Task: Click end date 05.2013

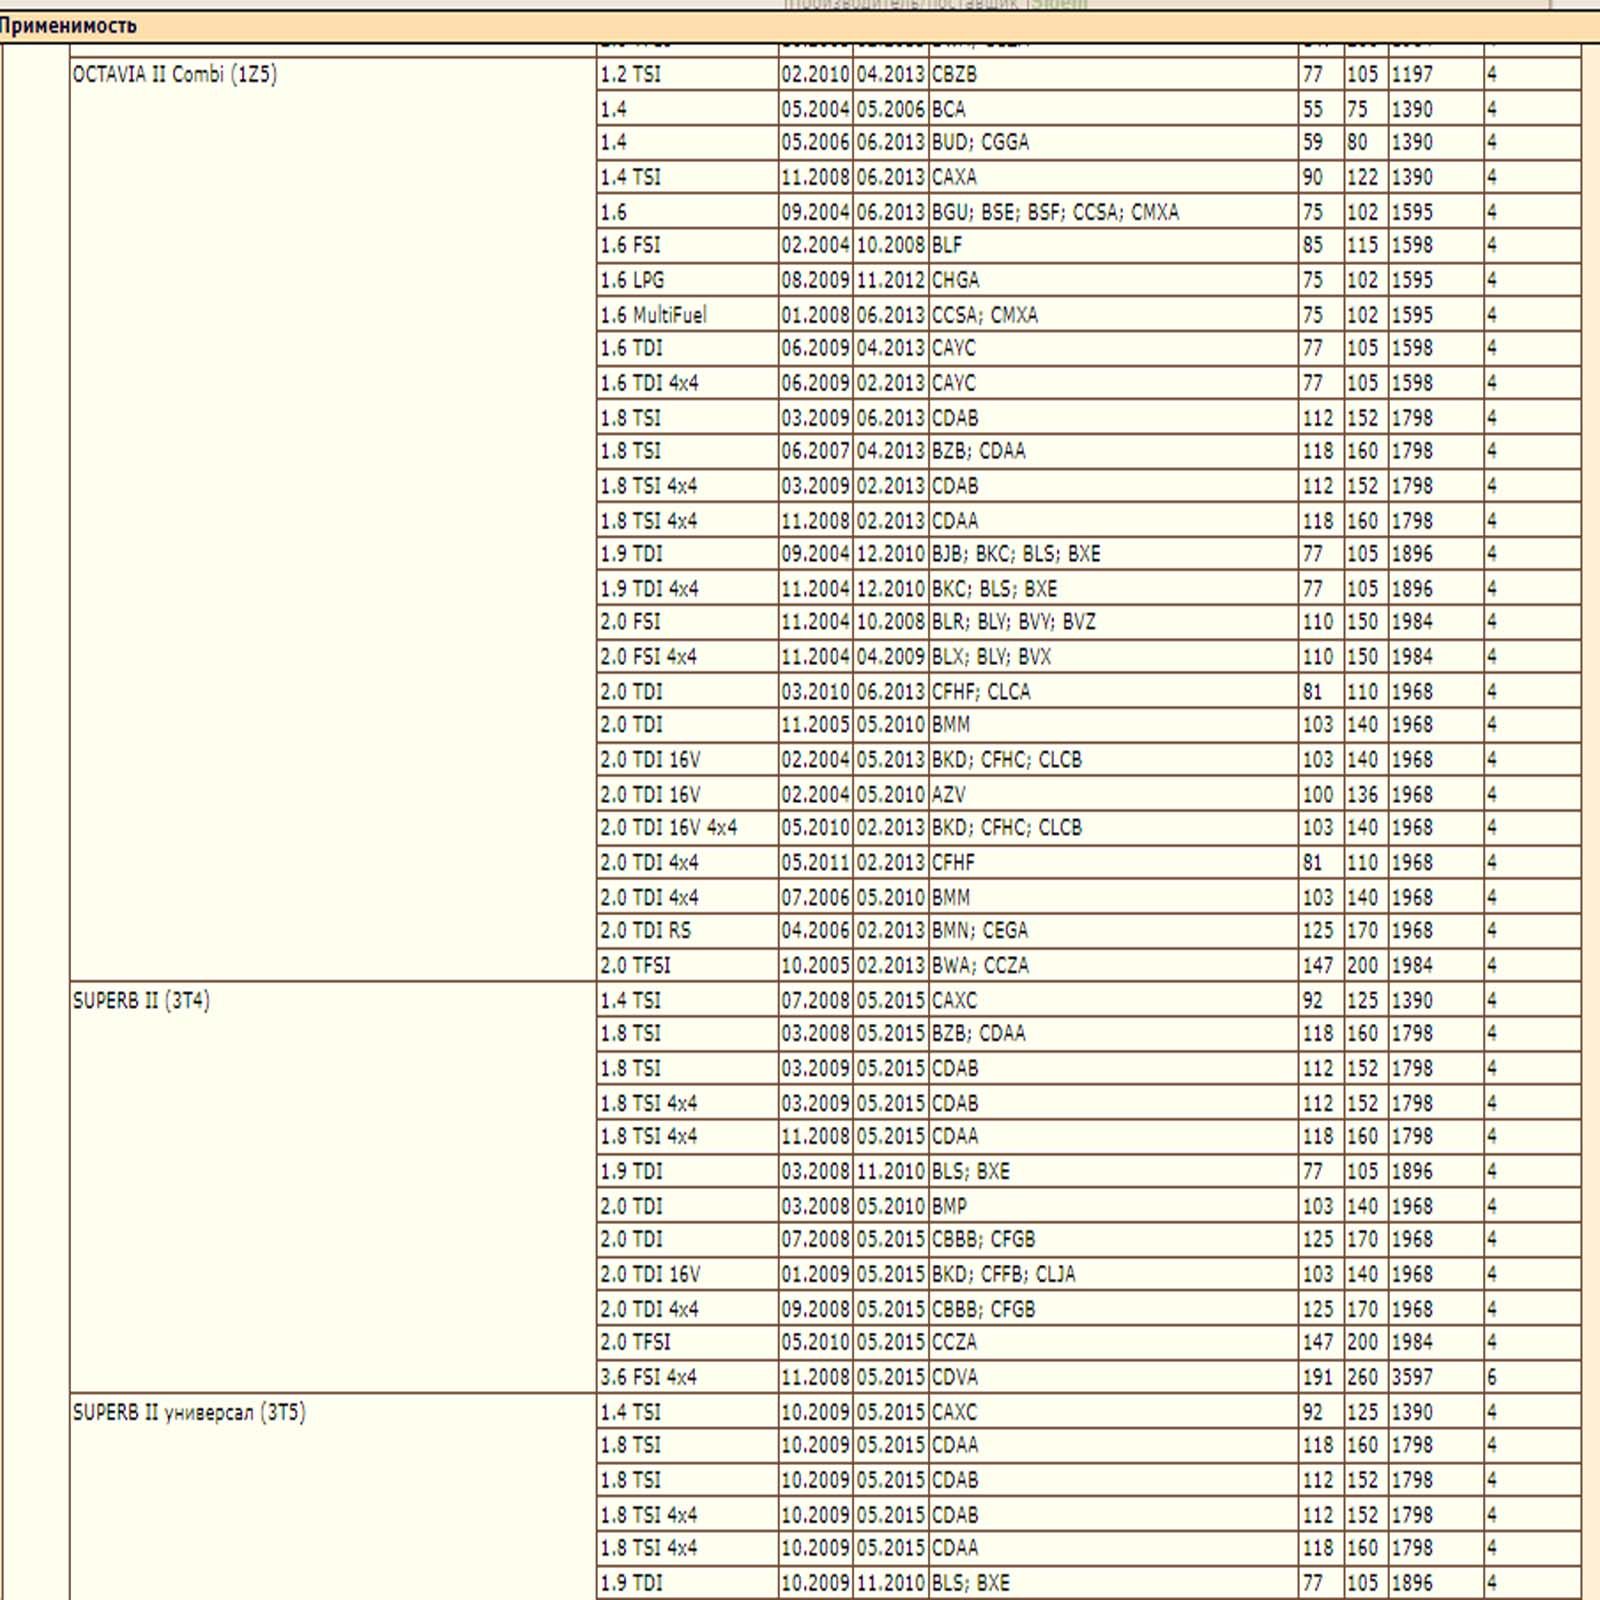Action: pyautogui.click(x=890, y=760)
